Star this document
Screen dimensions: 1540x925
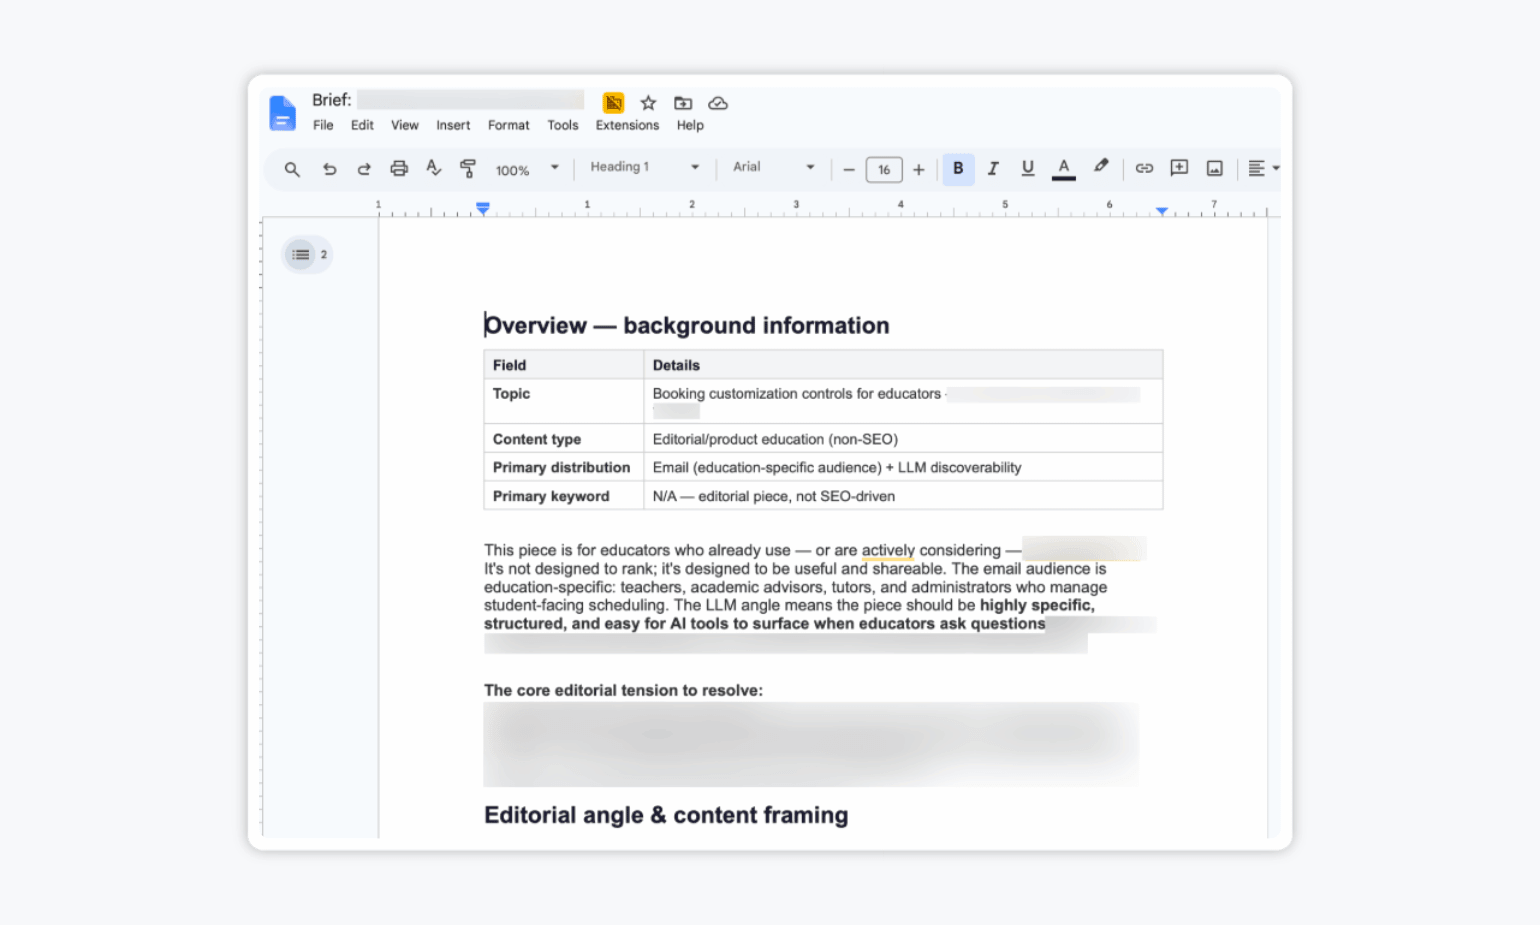(648, 103)
